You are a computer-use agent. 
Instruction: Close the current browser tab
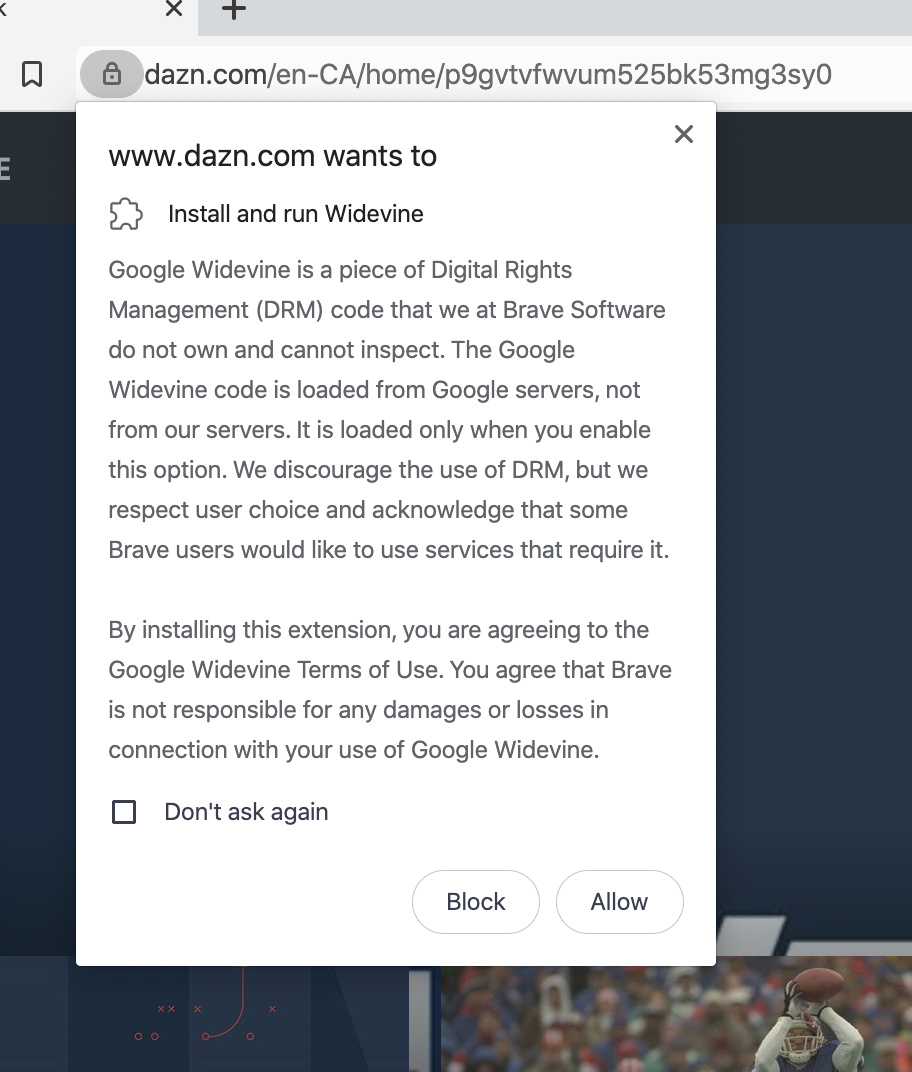(174, 9)
